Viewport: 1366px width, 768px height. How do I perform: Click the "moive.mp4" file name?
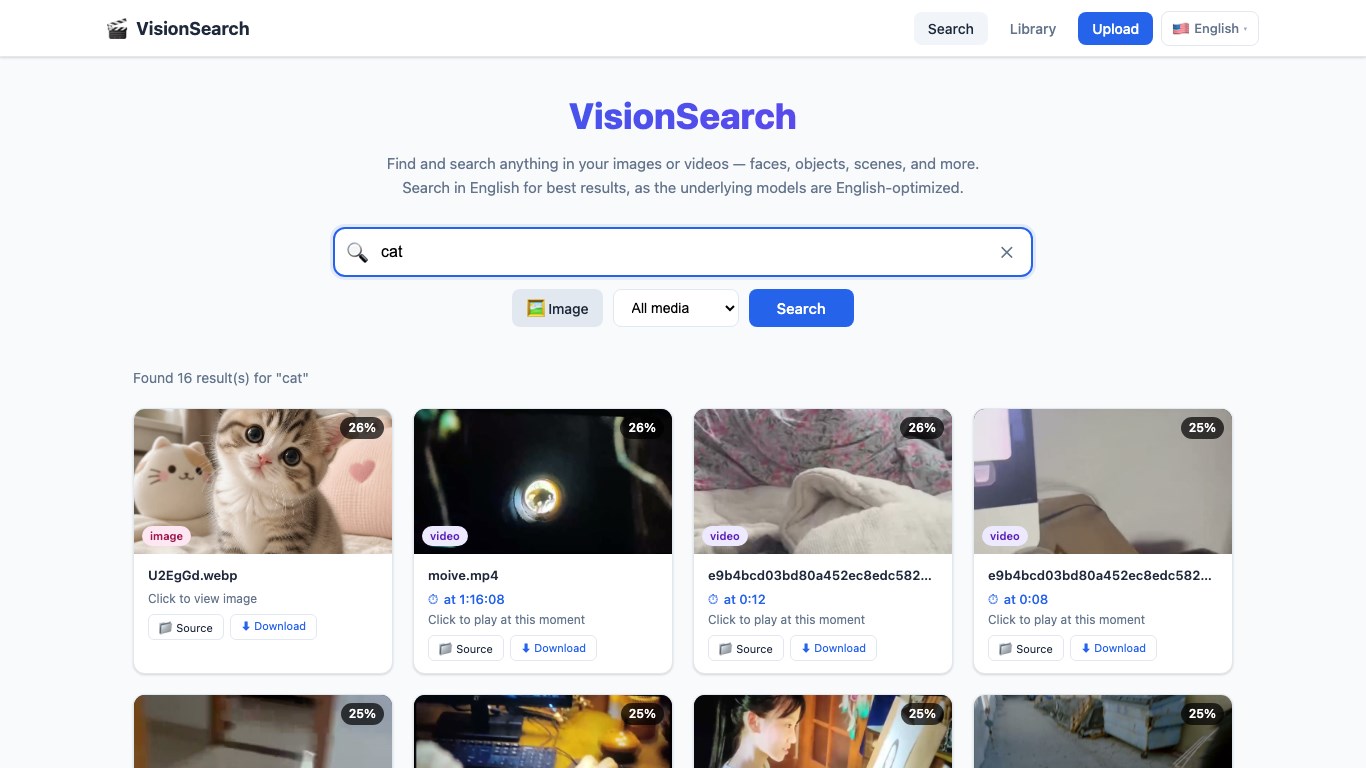pos(463,575)
